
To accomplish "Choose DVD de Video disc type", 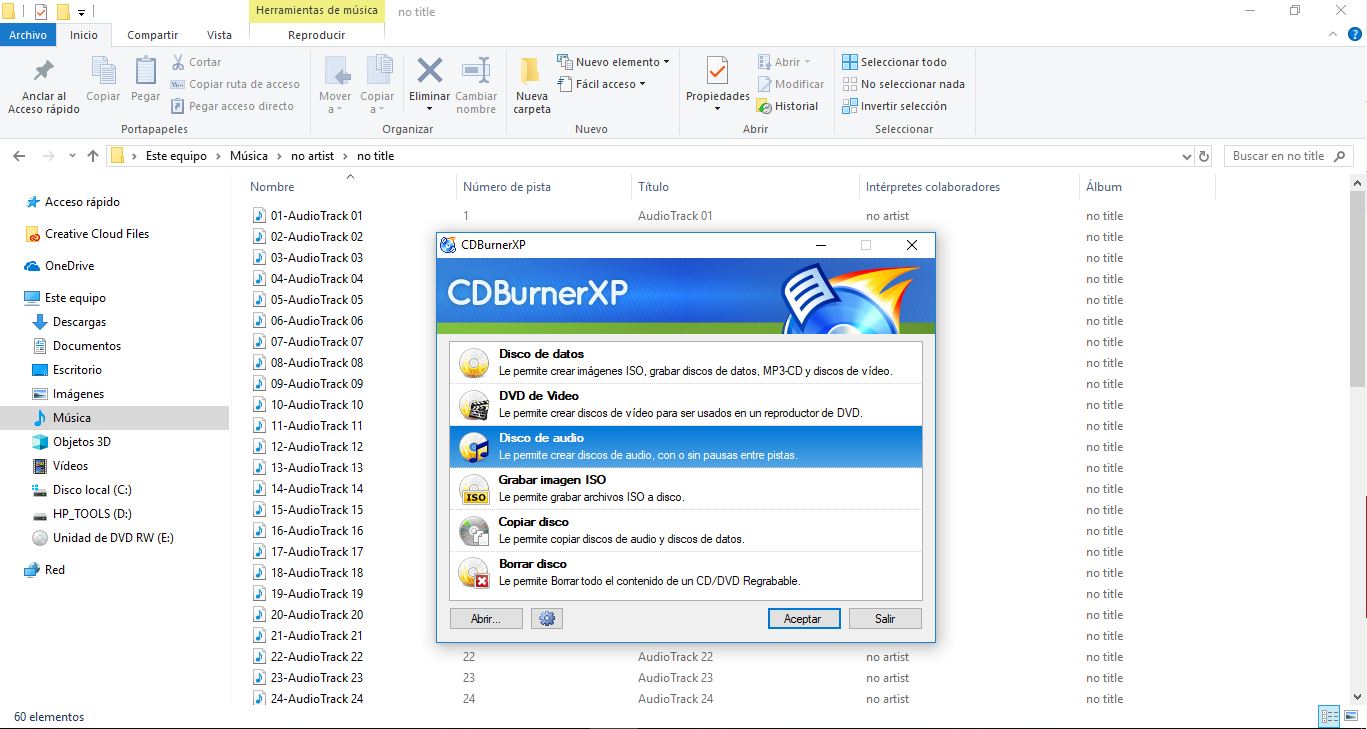I will point(685,404).
